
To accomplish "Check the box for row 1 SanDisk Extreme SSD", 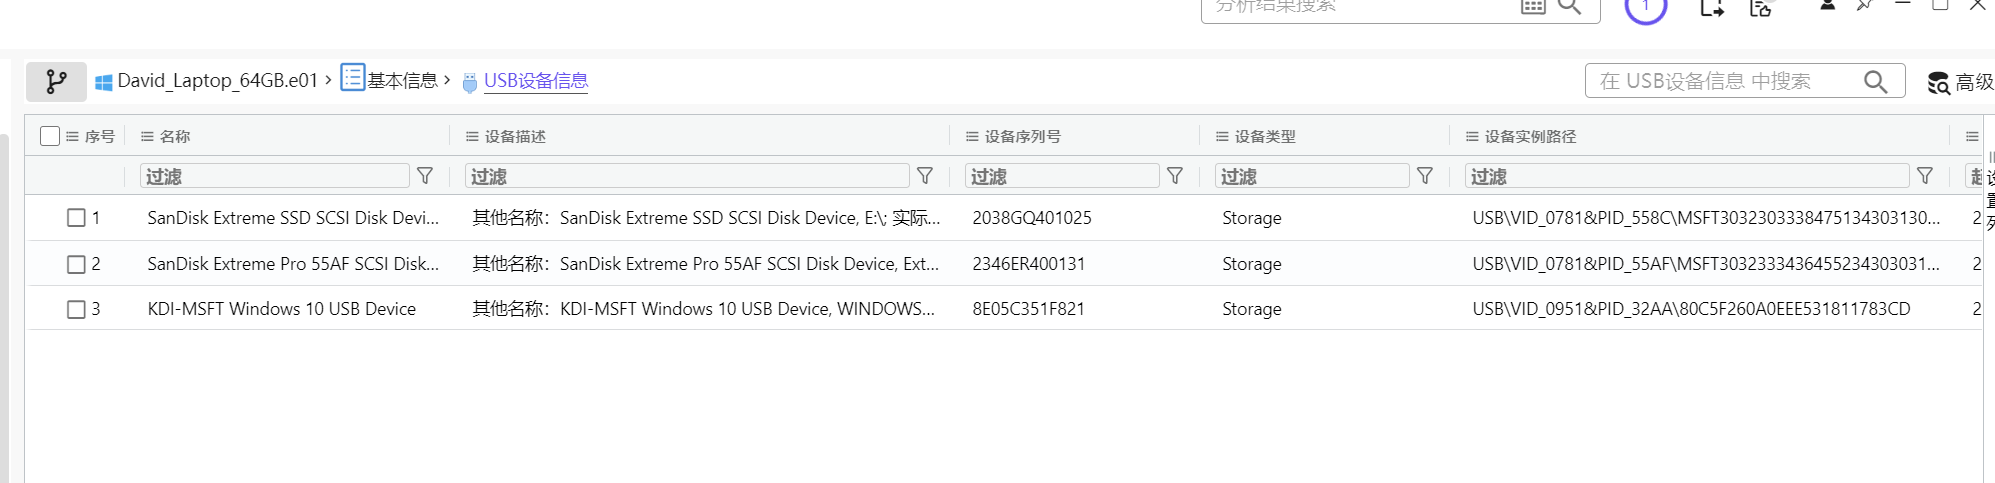I will 76,218.
